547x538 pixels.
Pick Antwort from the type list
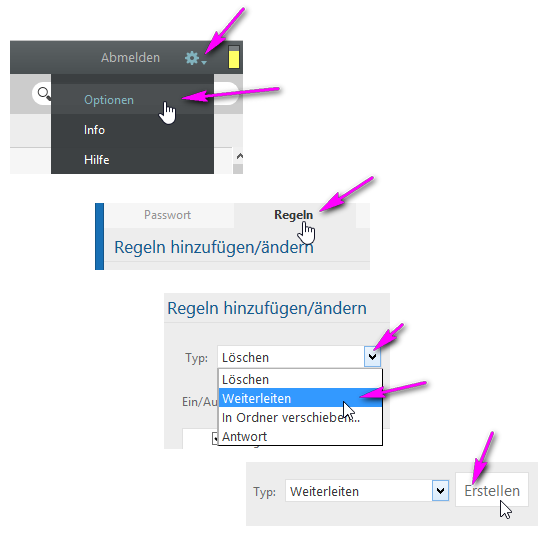(300, 436)
